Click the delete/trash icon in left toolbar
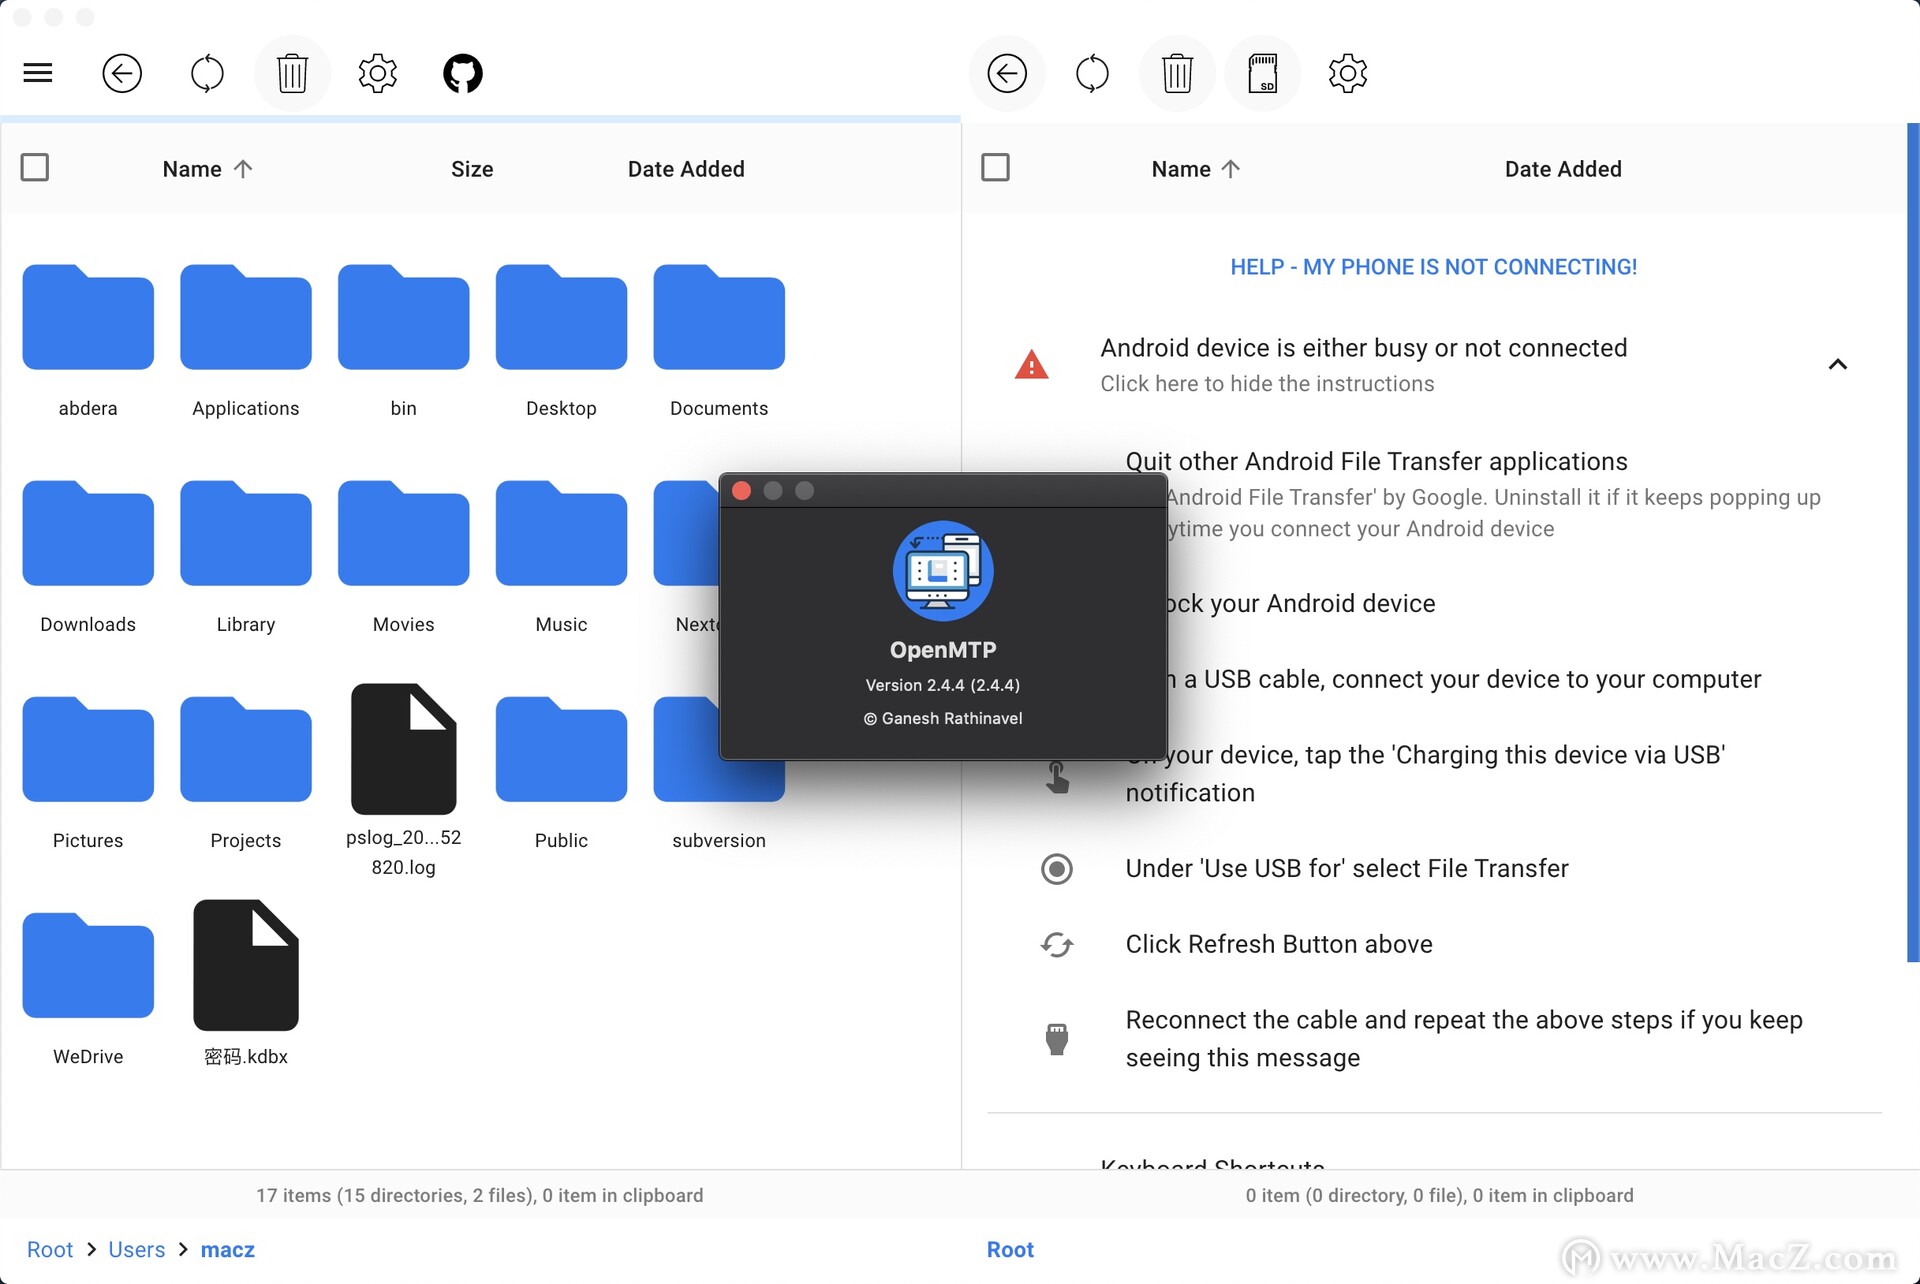Viewport: 1920px width, 1284px height. pyautogui.click(x=294, y=73)
